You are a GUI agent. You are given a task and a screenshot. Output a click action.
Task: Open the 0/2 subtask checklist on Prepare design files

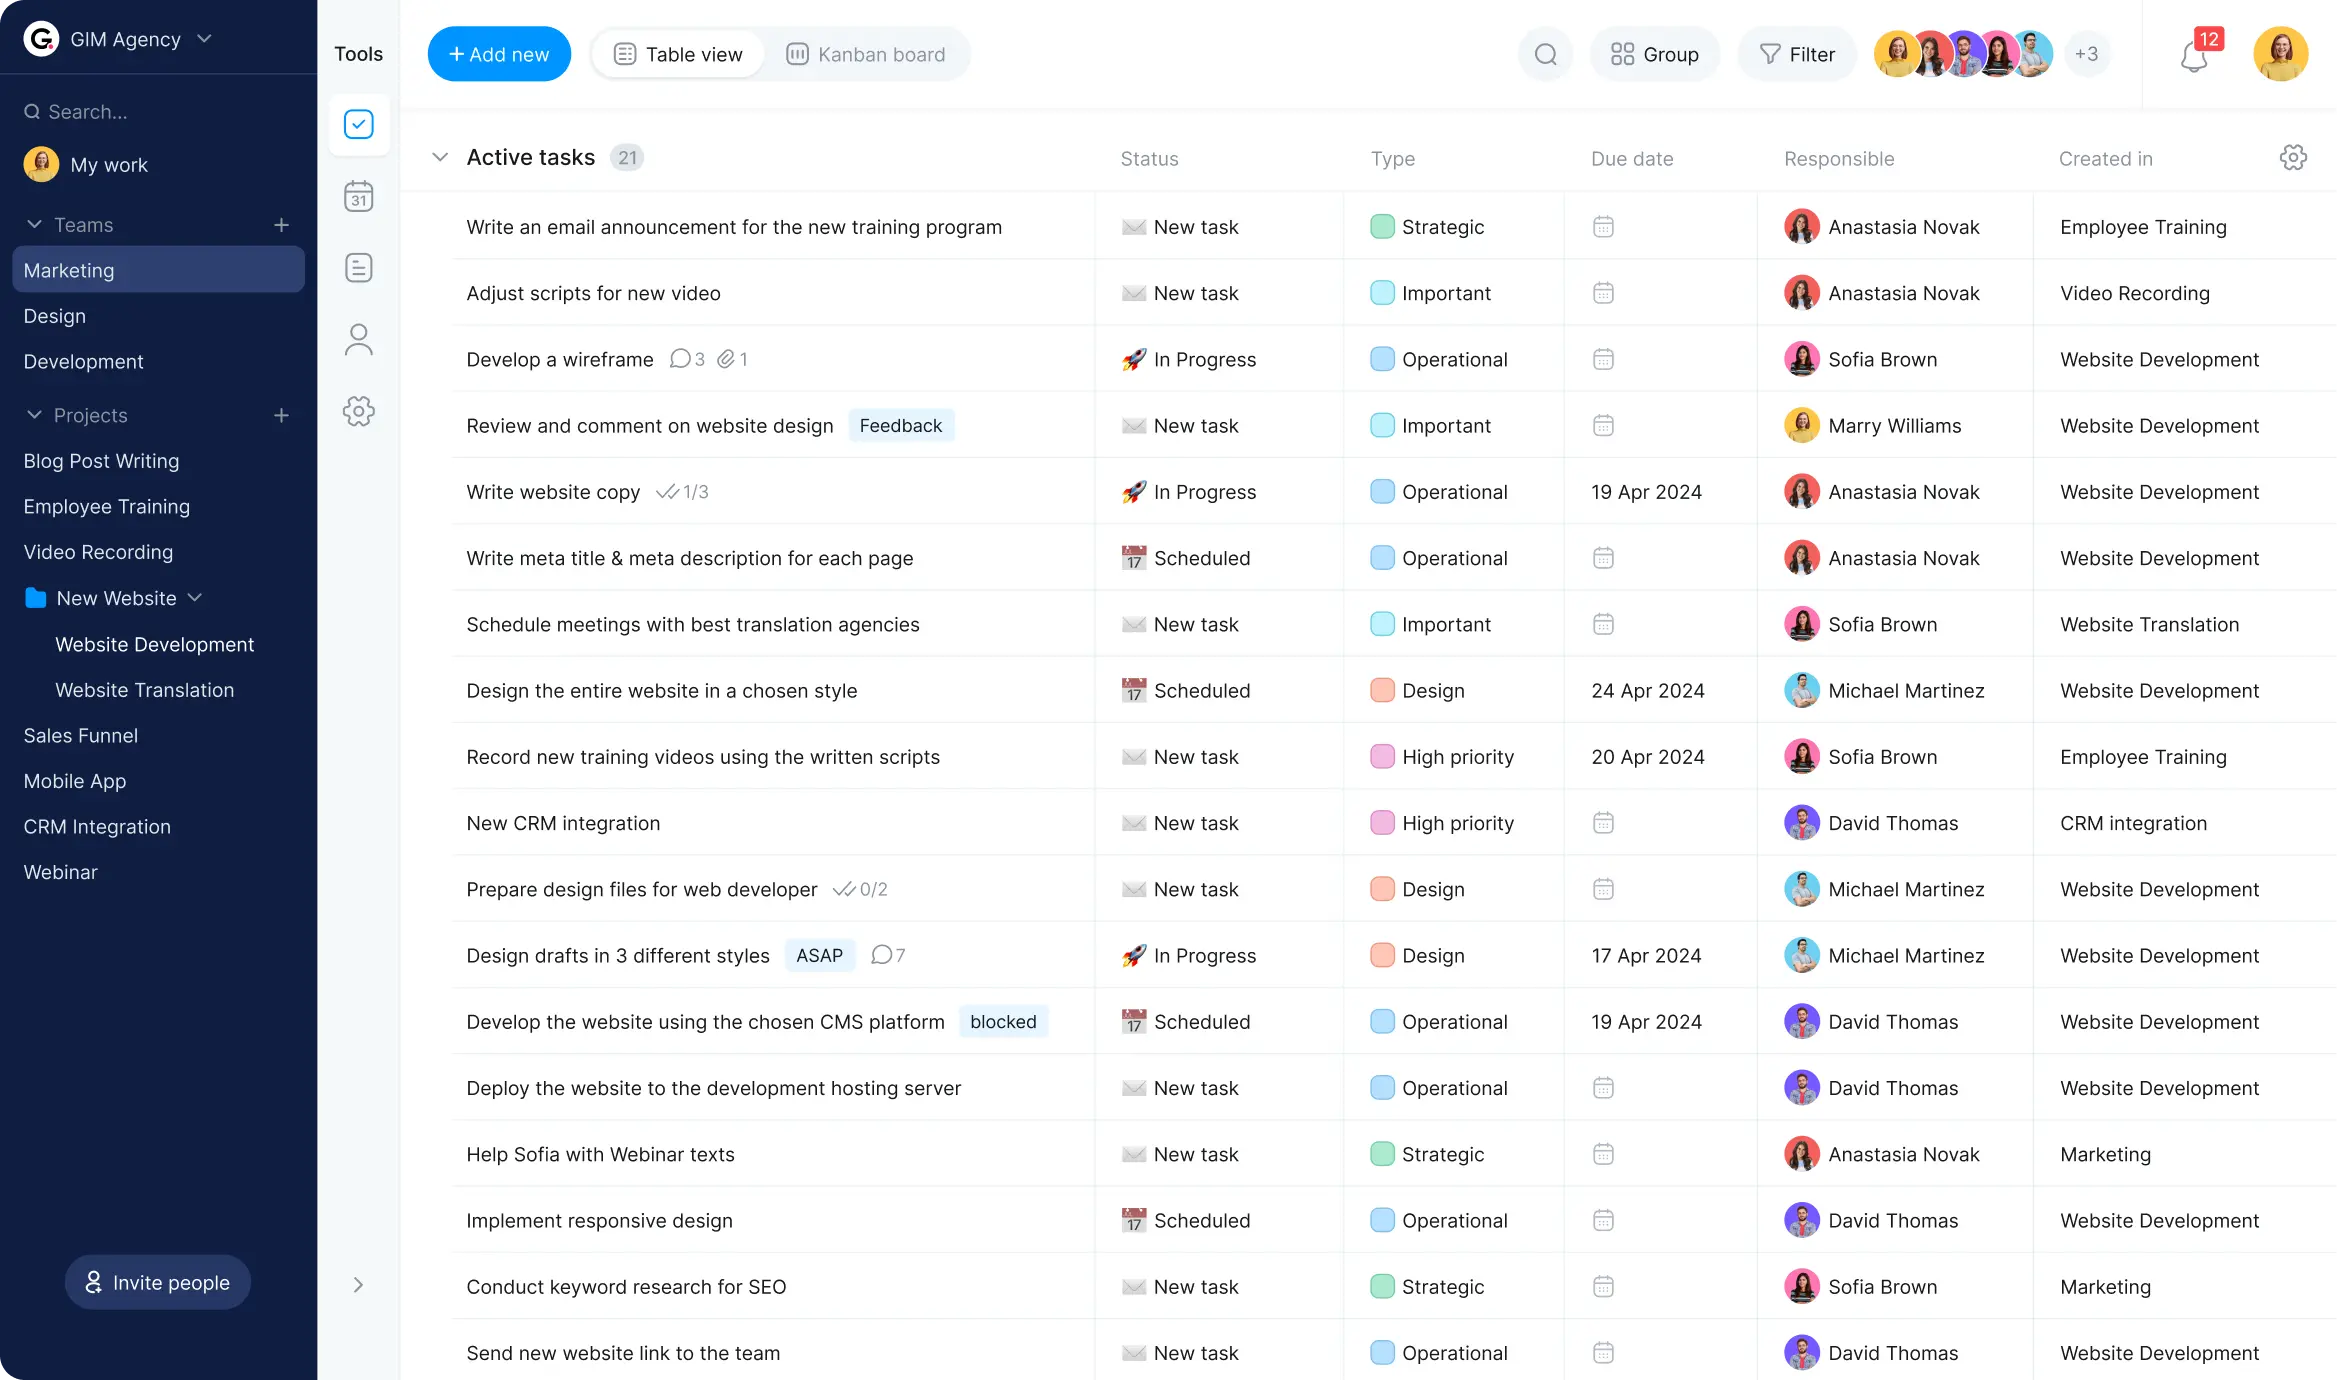(860, 889)
